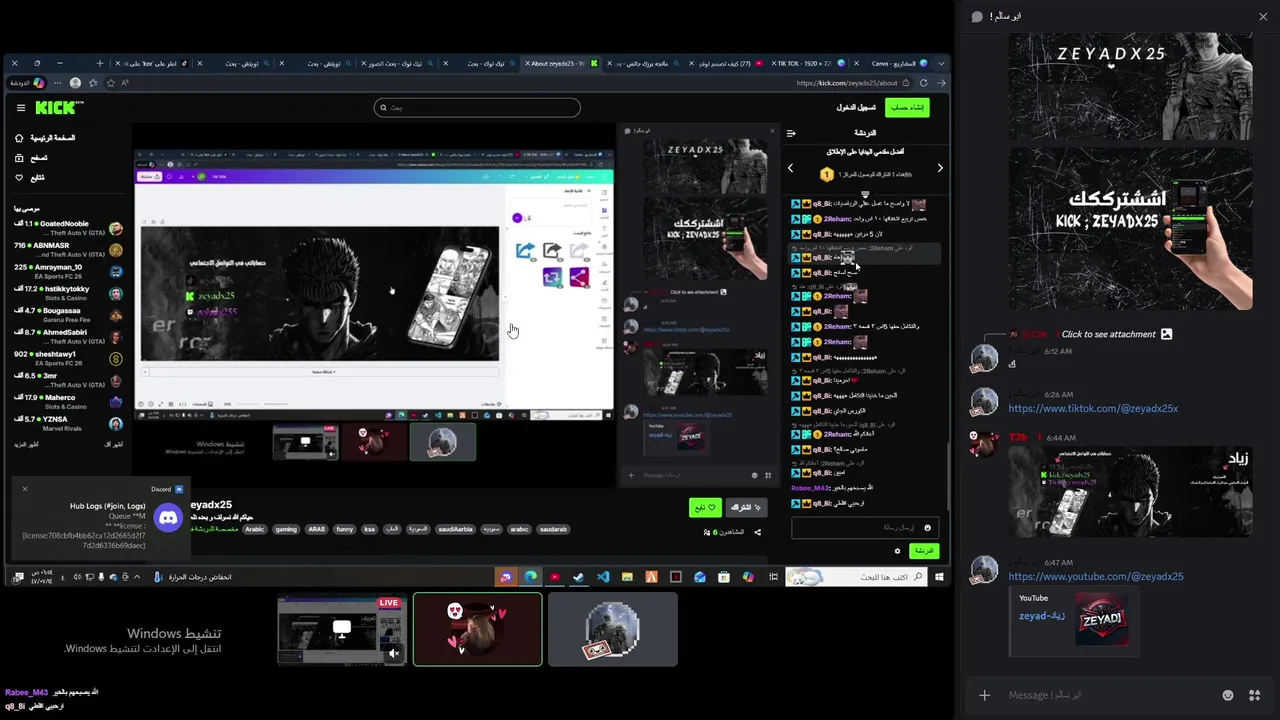
Task: Open the browse sidebar item
Action: point(32,158)
